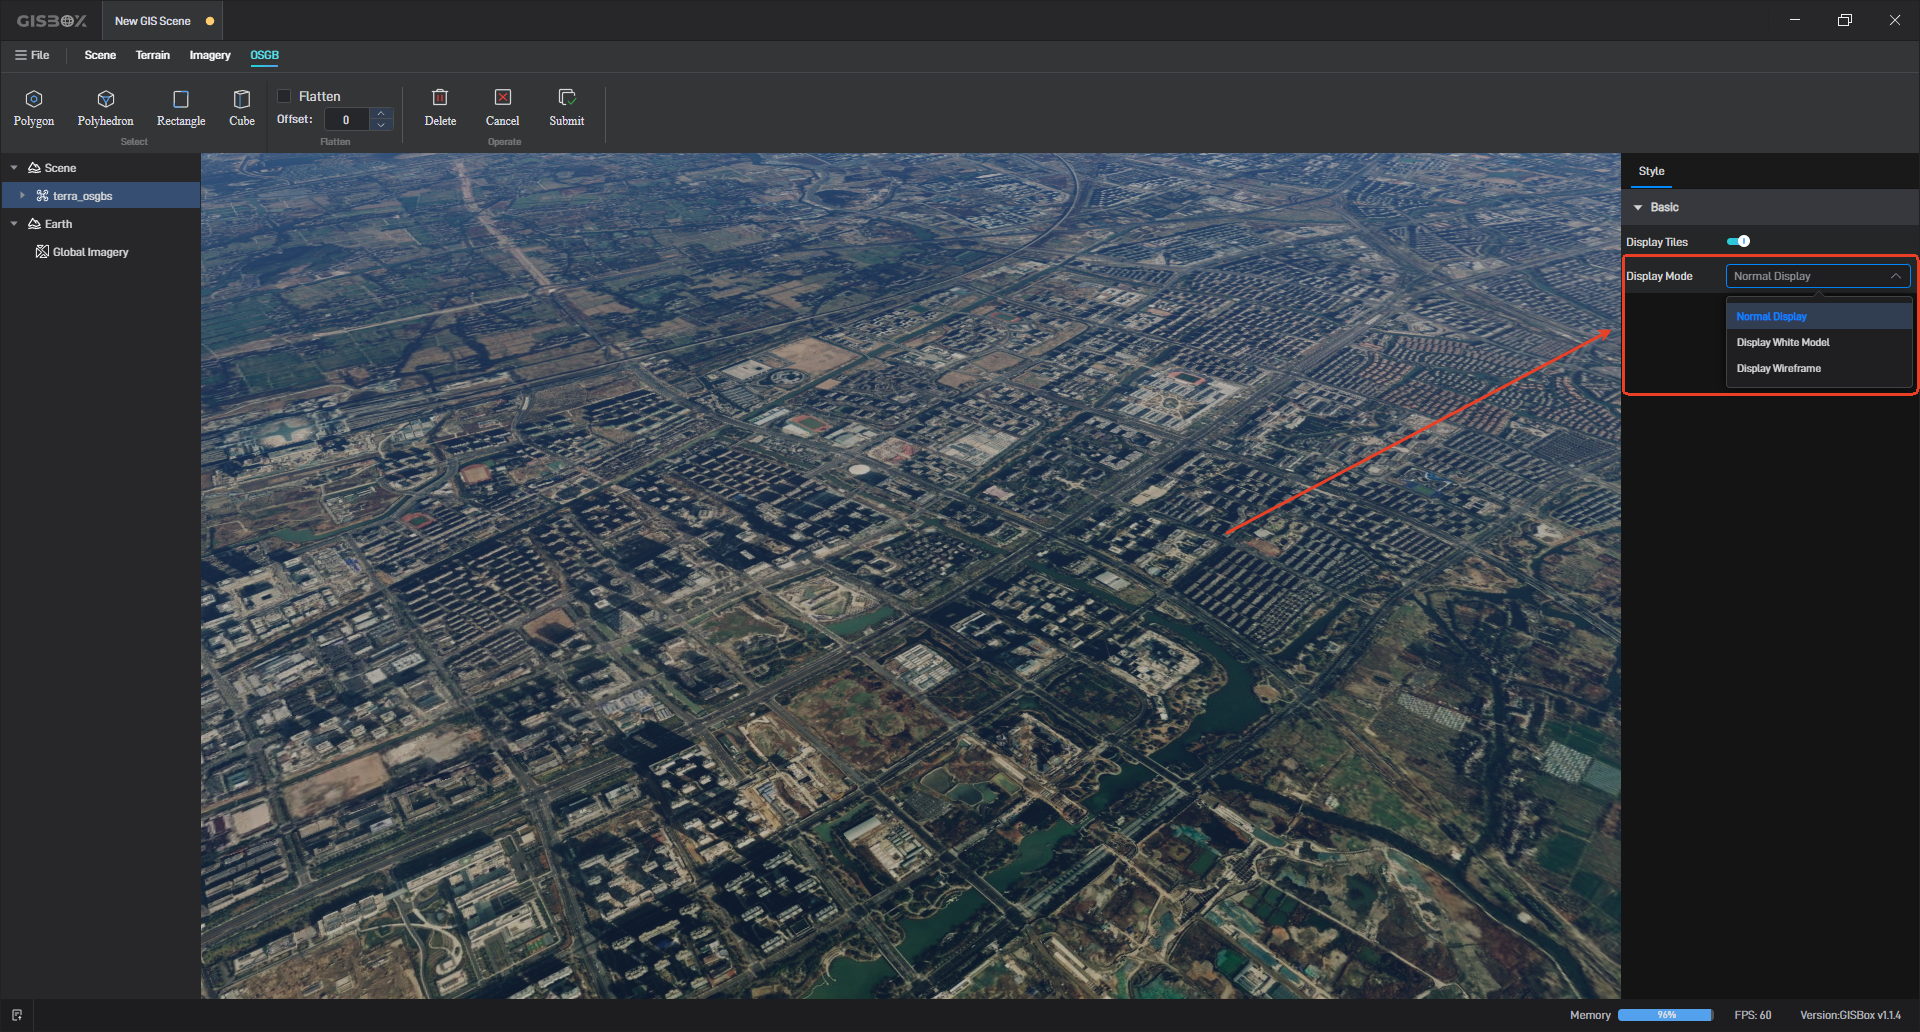
Task: Collapse the Basic style section
Action: (x=1638, y=207)
